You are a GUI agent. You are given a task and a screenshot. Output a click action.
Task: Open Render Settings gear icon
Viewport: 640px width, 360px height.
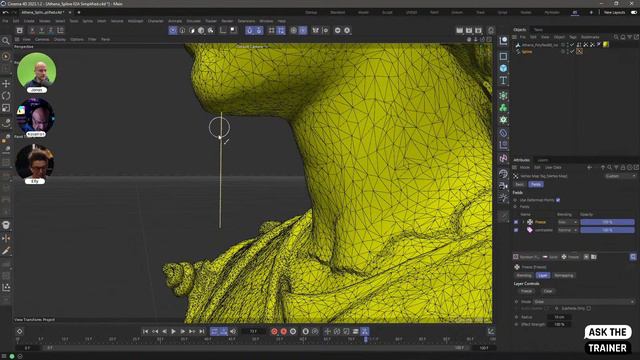(491, 30)
